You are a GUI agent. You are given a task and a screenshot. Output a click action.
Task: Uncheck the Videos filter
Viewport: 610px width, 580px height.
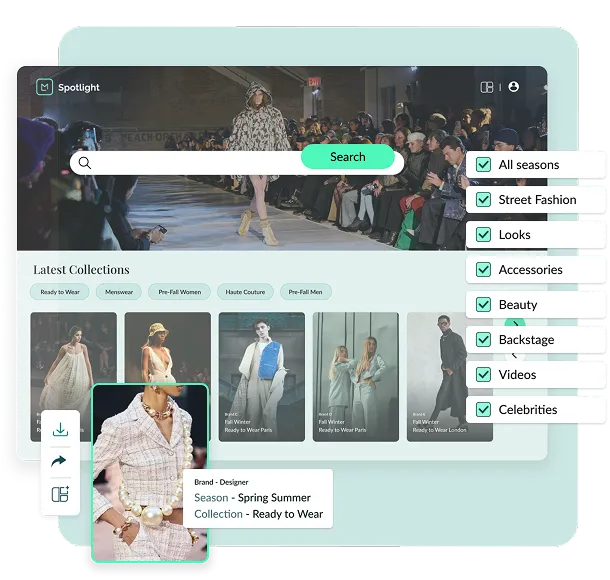[x=483, y=375]
